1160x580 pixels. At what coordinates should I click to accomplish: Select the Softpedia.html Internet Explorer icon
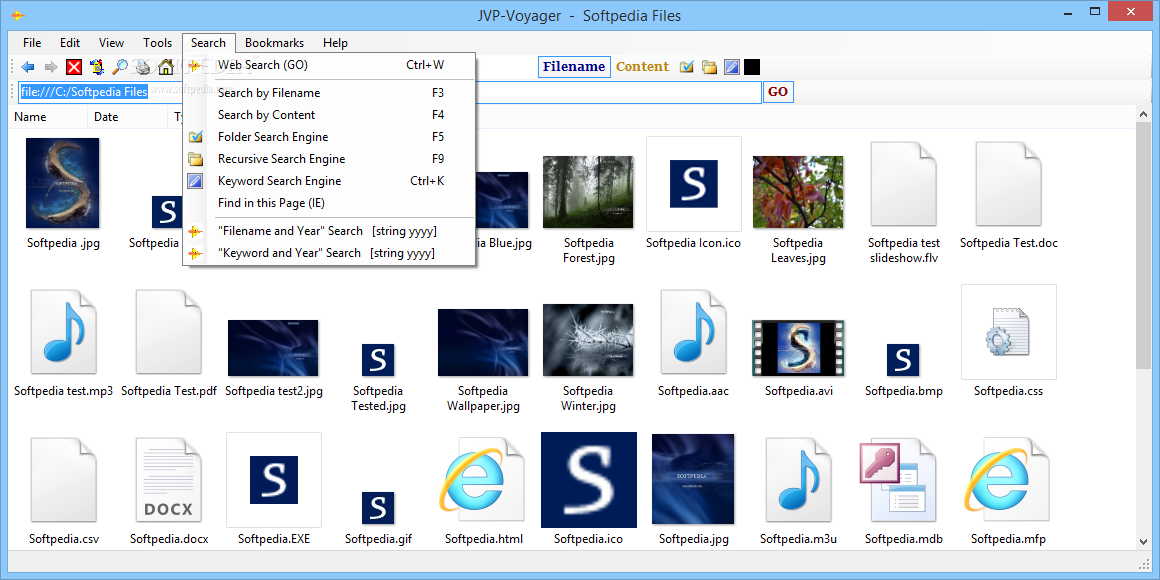483,479
